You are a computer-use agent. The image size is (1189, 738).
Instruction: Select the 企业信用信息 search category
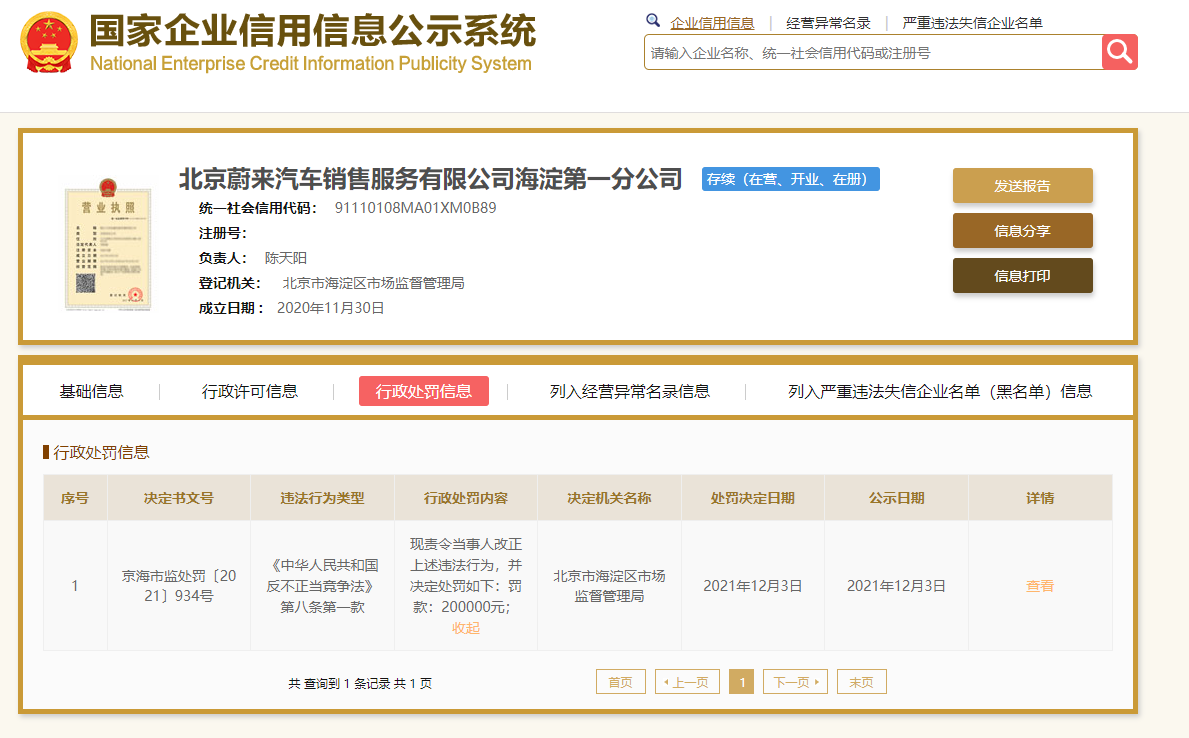[x=712, y=23]
